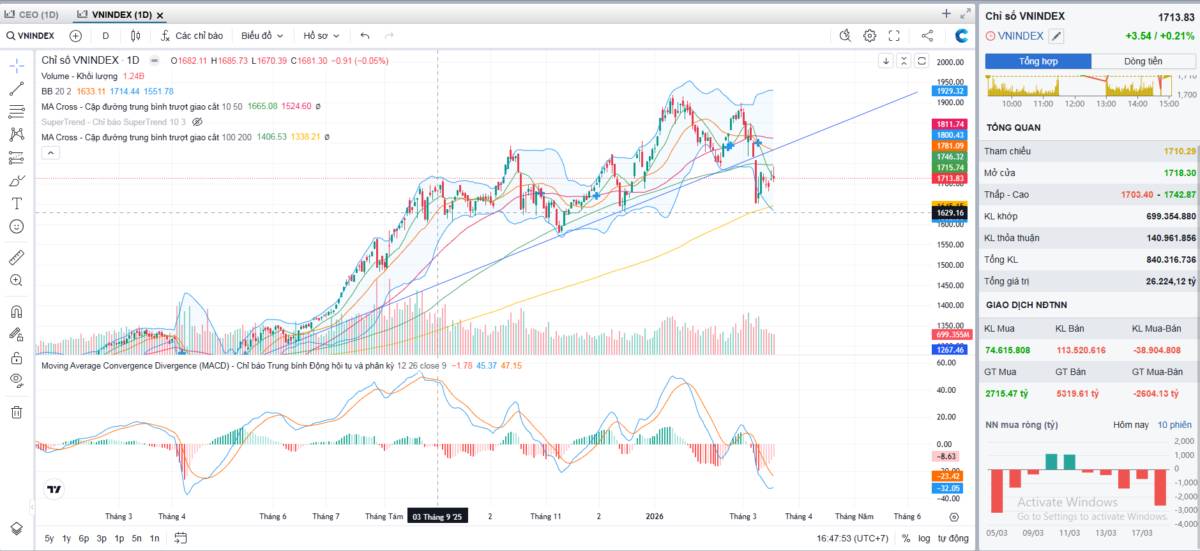Show the hidden SuperTrend indicator
This screenshot has height=551, width=1200.
197,121
